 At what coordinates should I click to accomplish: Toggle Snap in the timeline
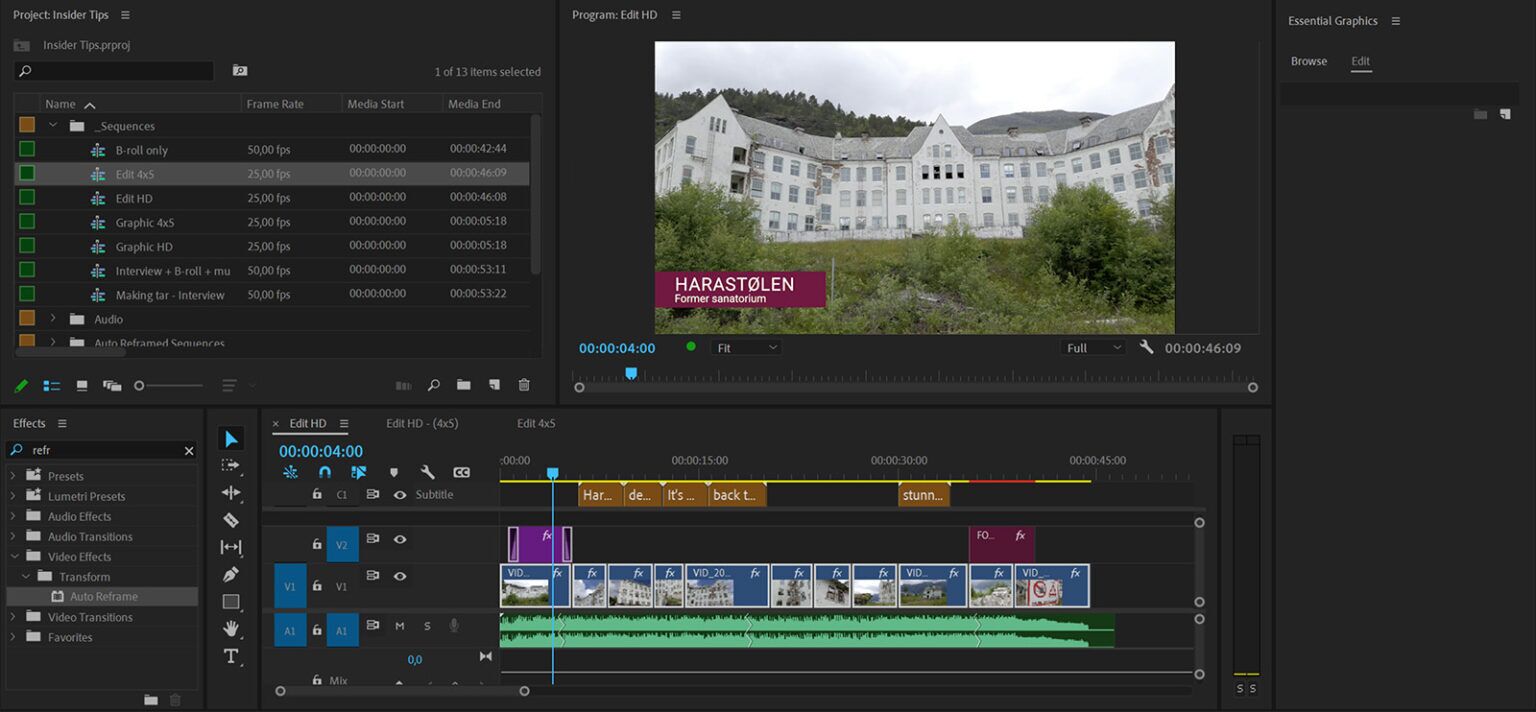click(324, 471)
